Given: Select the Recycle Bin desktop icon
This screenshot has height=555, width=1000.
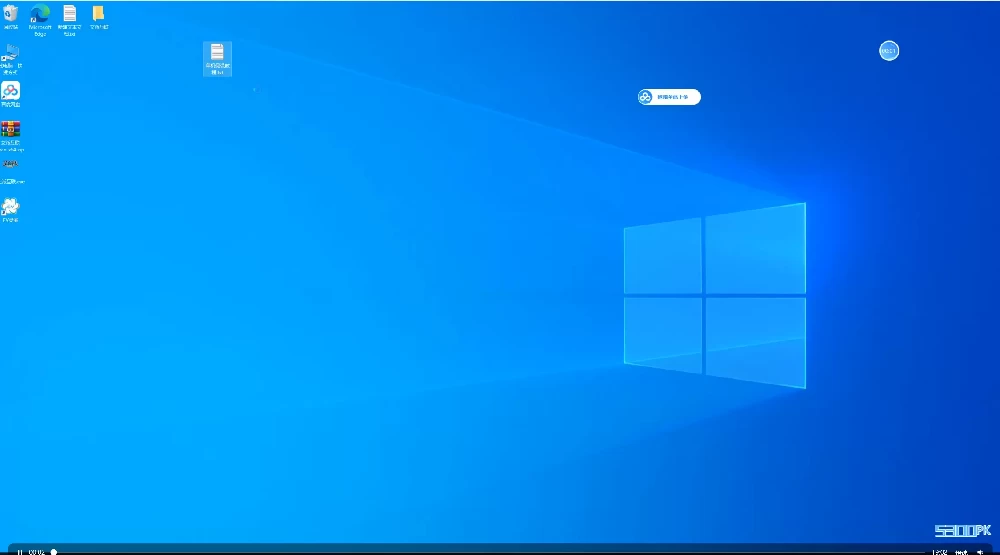Looking at the screenshot, I should [x=11, y=17].
